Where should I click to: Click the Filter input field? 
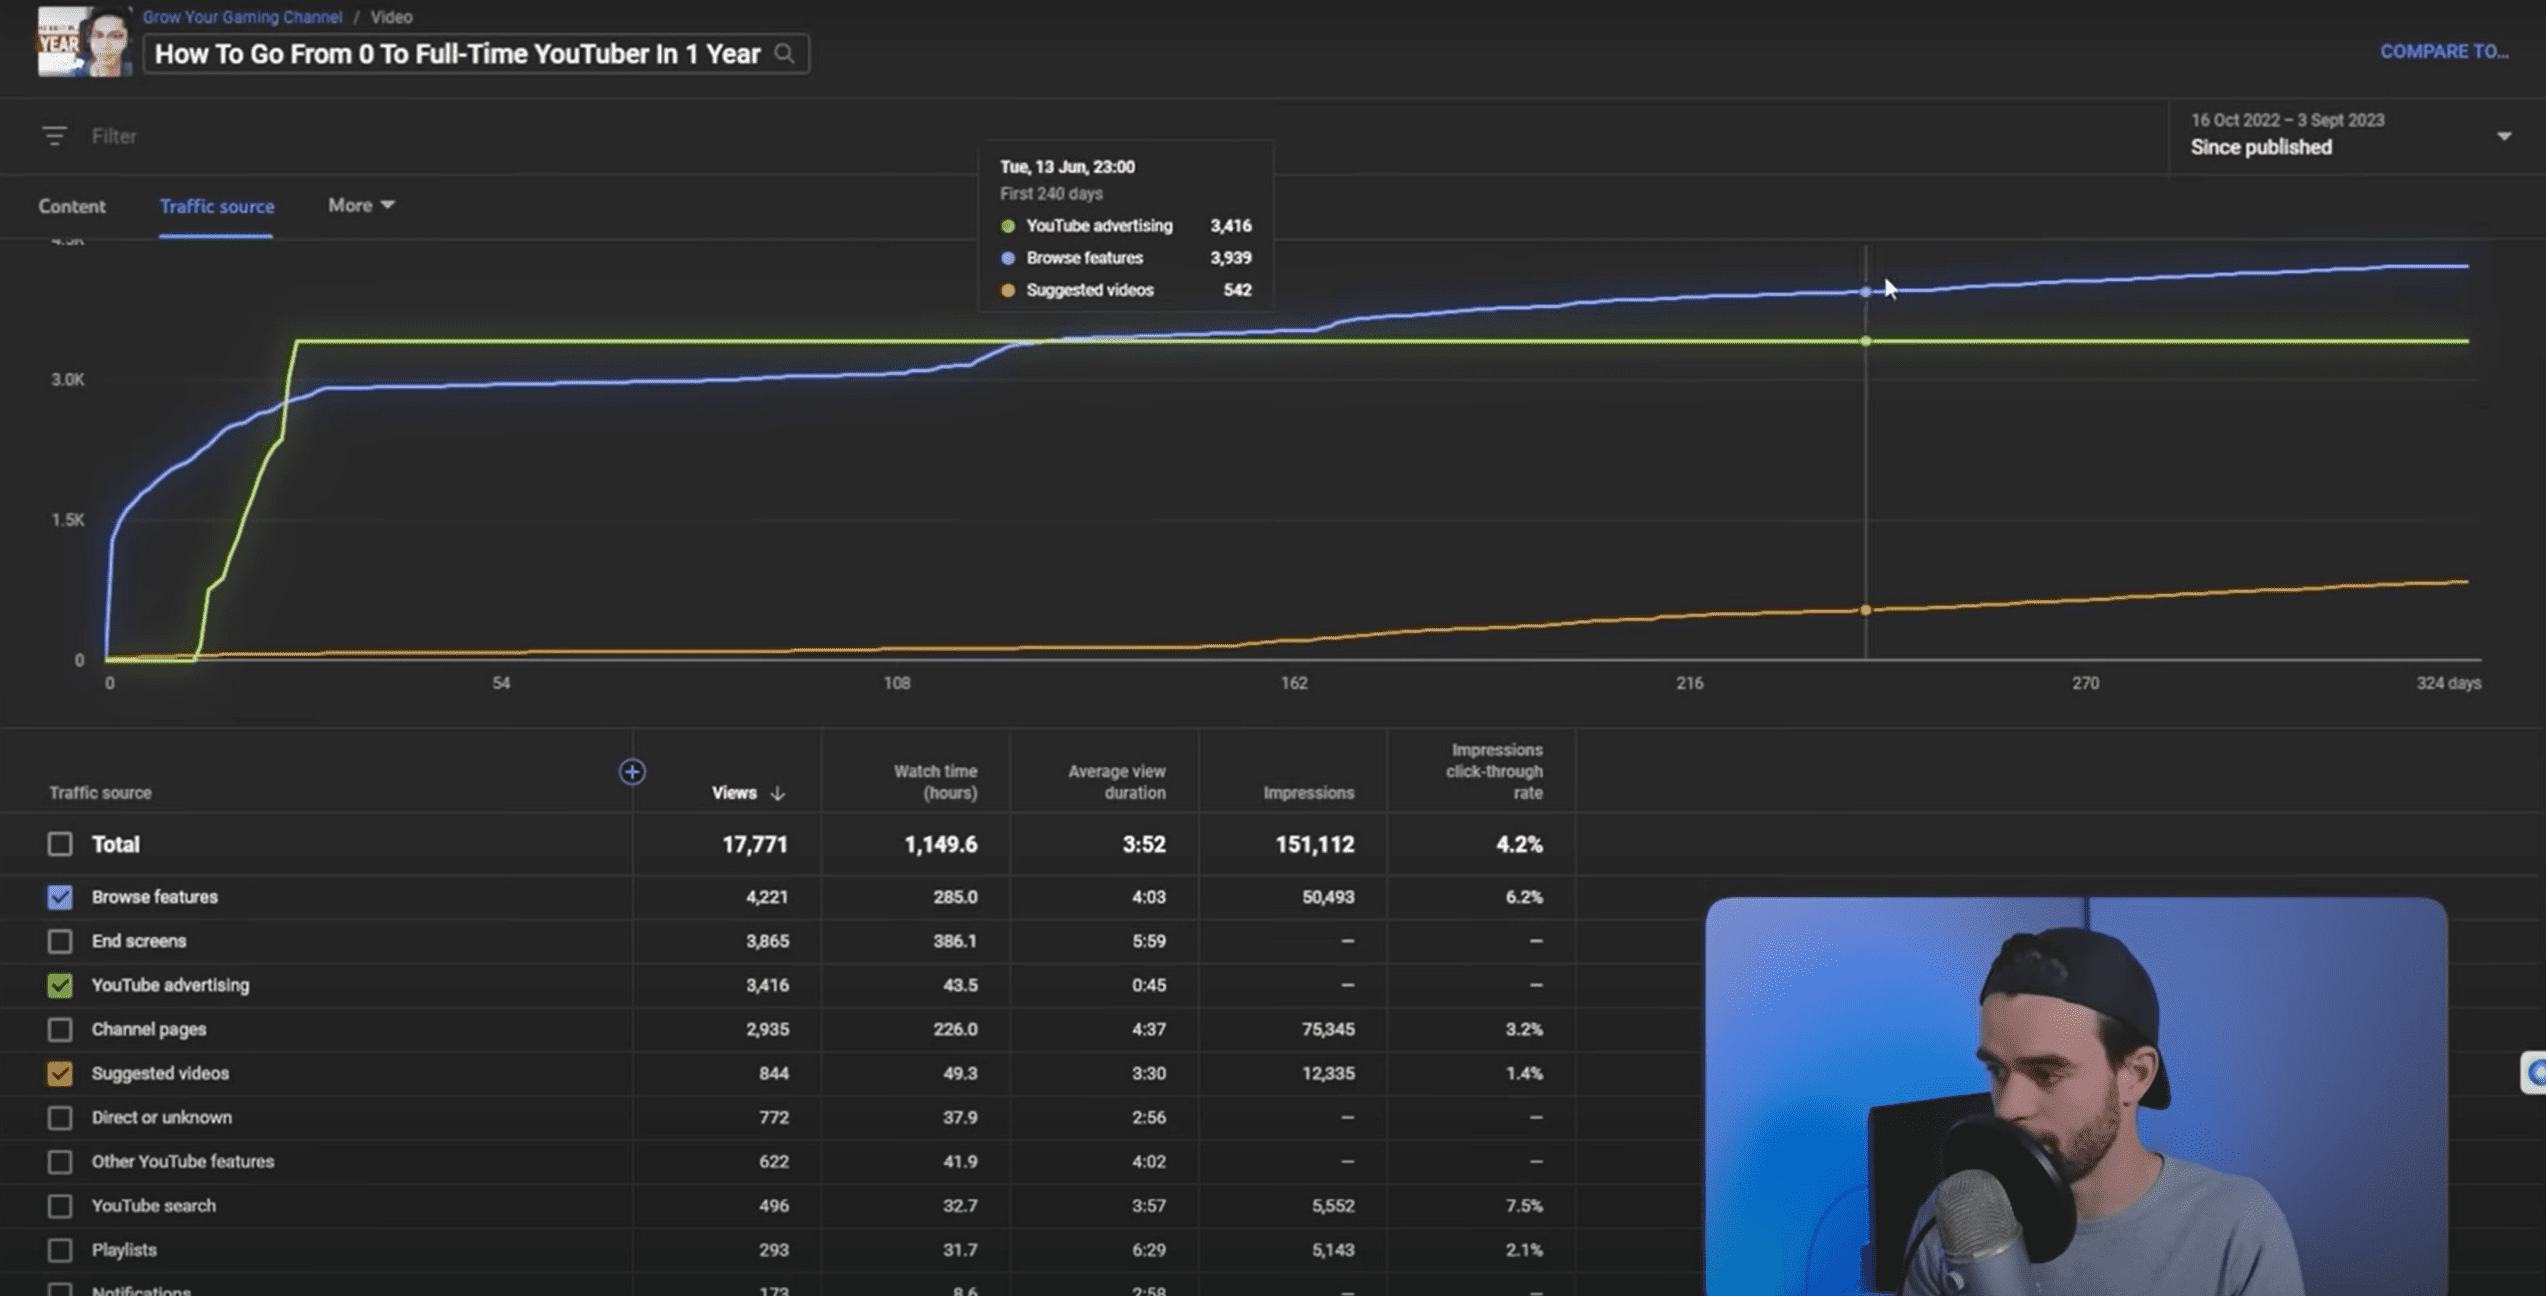click(x=114, y=136)
